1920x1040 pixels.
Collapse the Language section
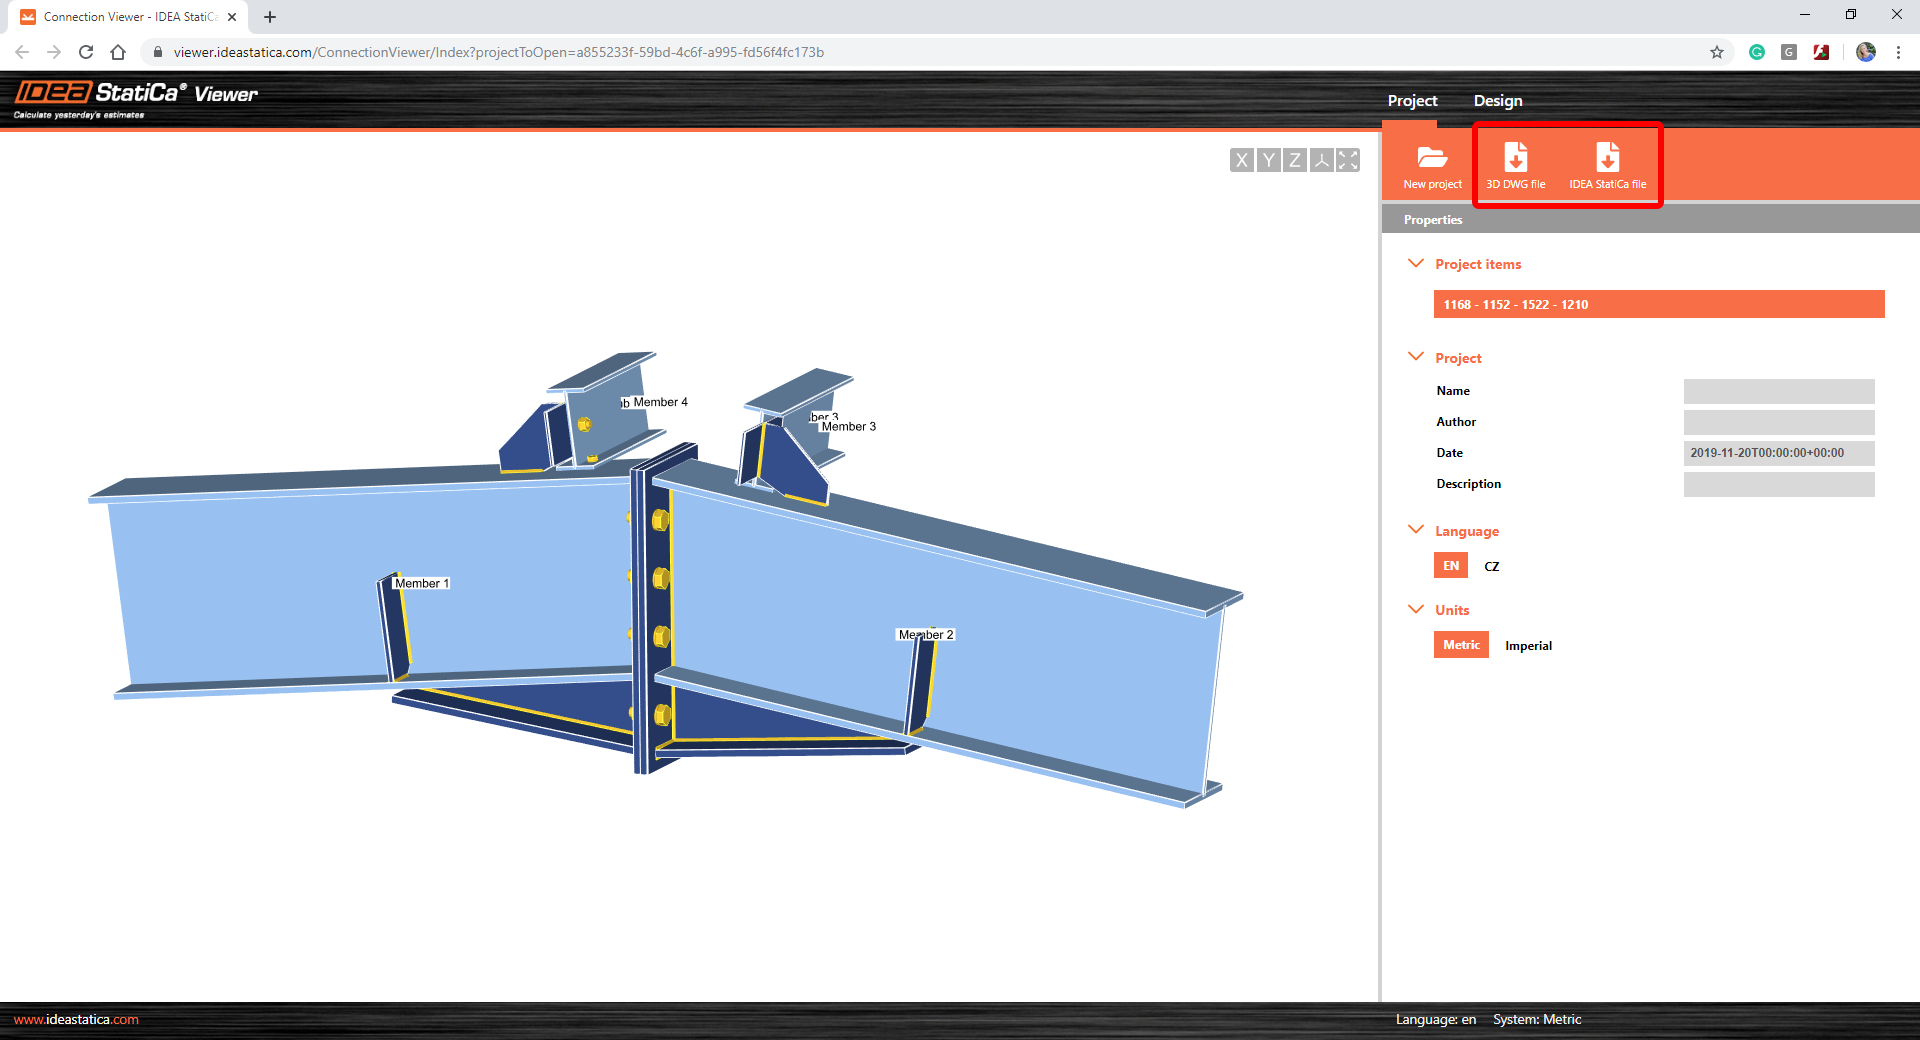tap(1415, 530)
